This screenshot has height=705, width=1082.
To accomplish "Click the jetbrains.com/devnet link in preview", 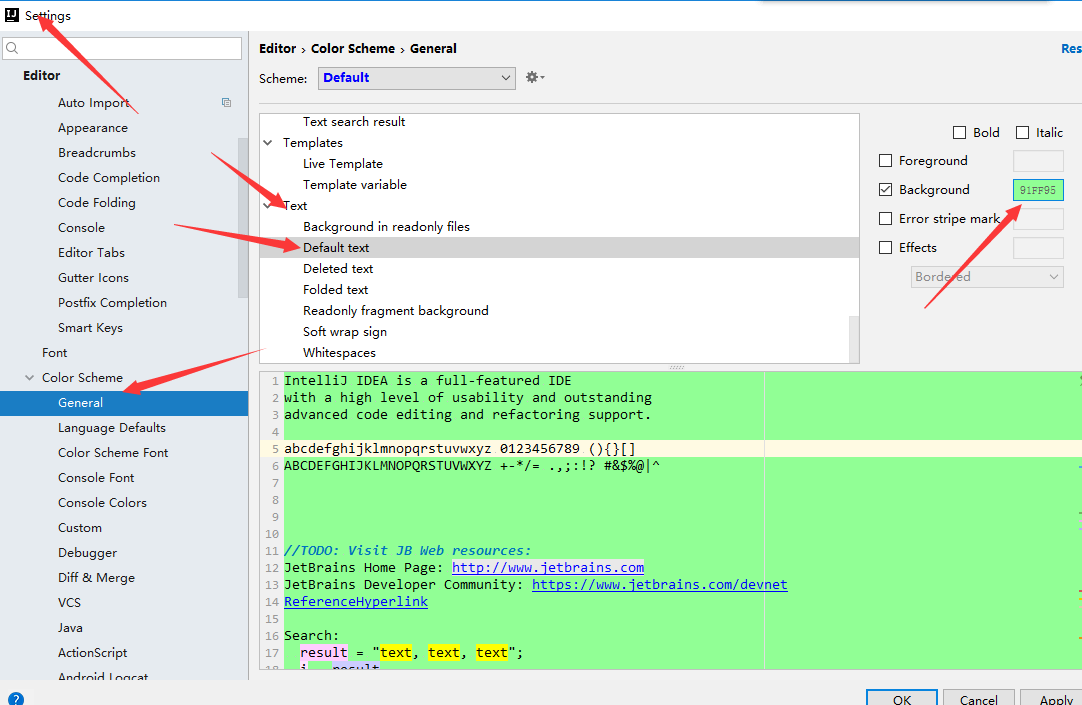I will 660,585.
